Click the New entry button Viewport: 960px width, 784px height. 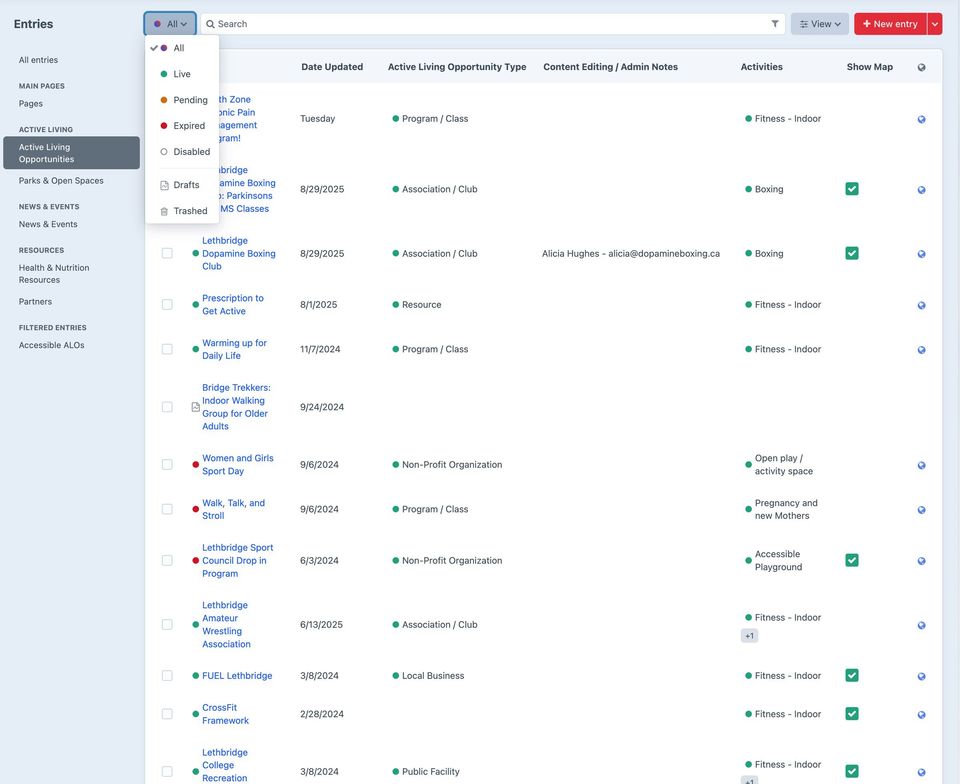click(x=890, y=22)
